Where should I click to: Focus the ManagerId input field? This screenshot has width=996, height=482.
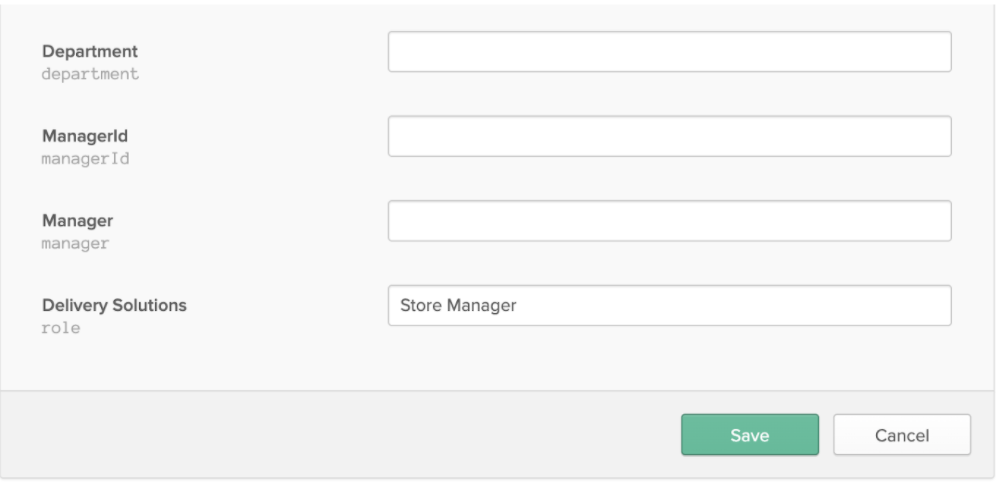click(x=670, y=136)
